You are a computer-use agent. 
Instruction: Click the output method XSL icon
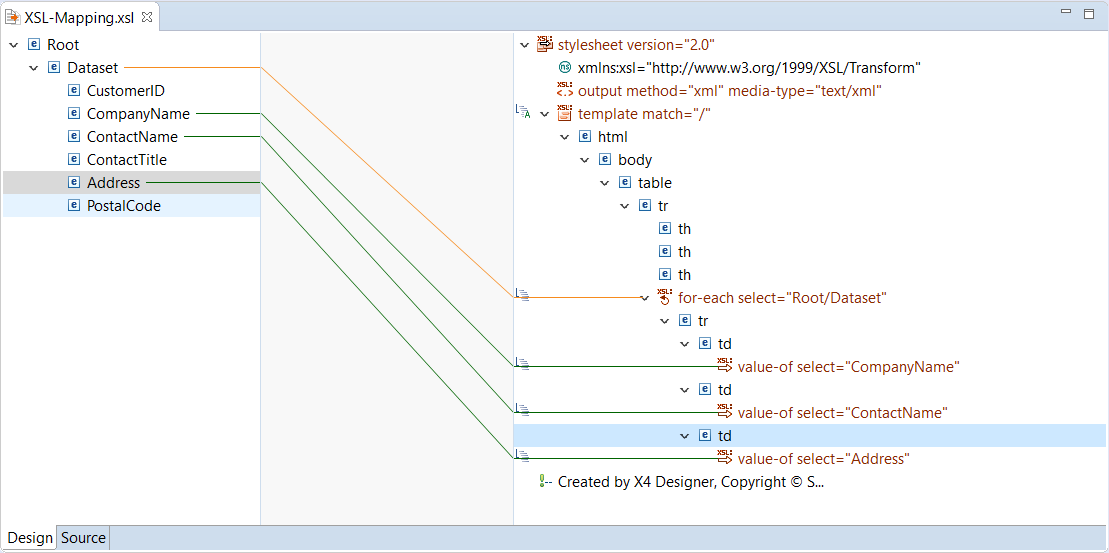(x=565, y=90)
